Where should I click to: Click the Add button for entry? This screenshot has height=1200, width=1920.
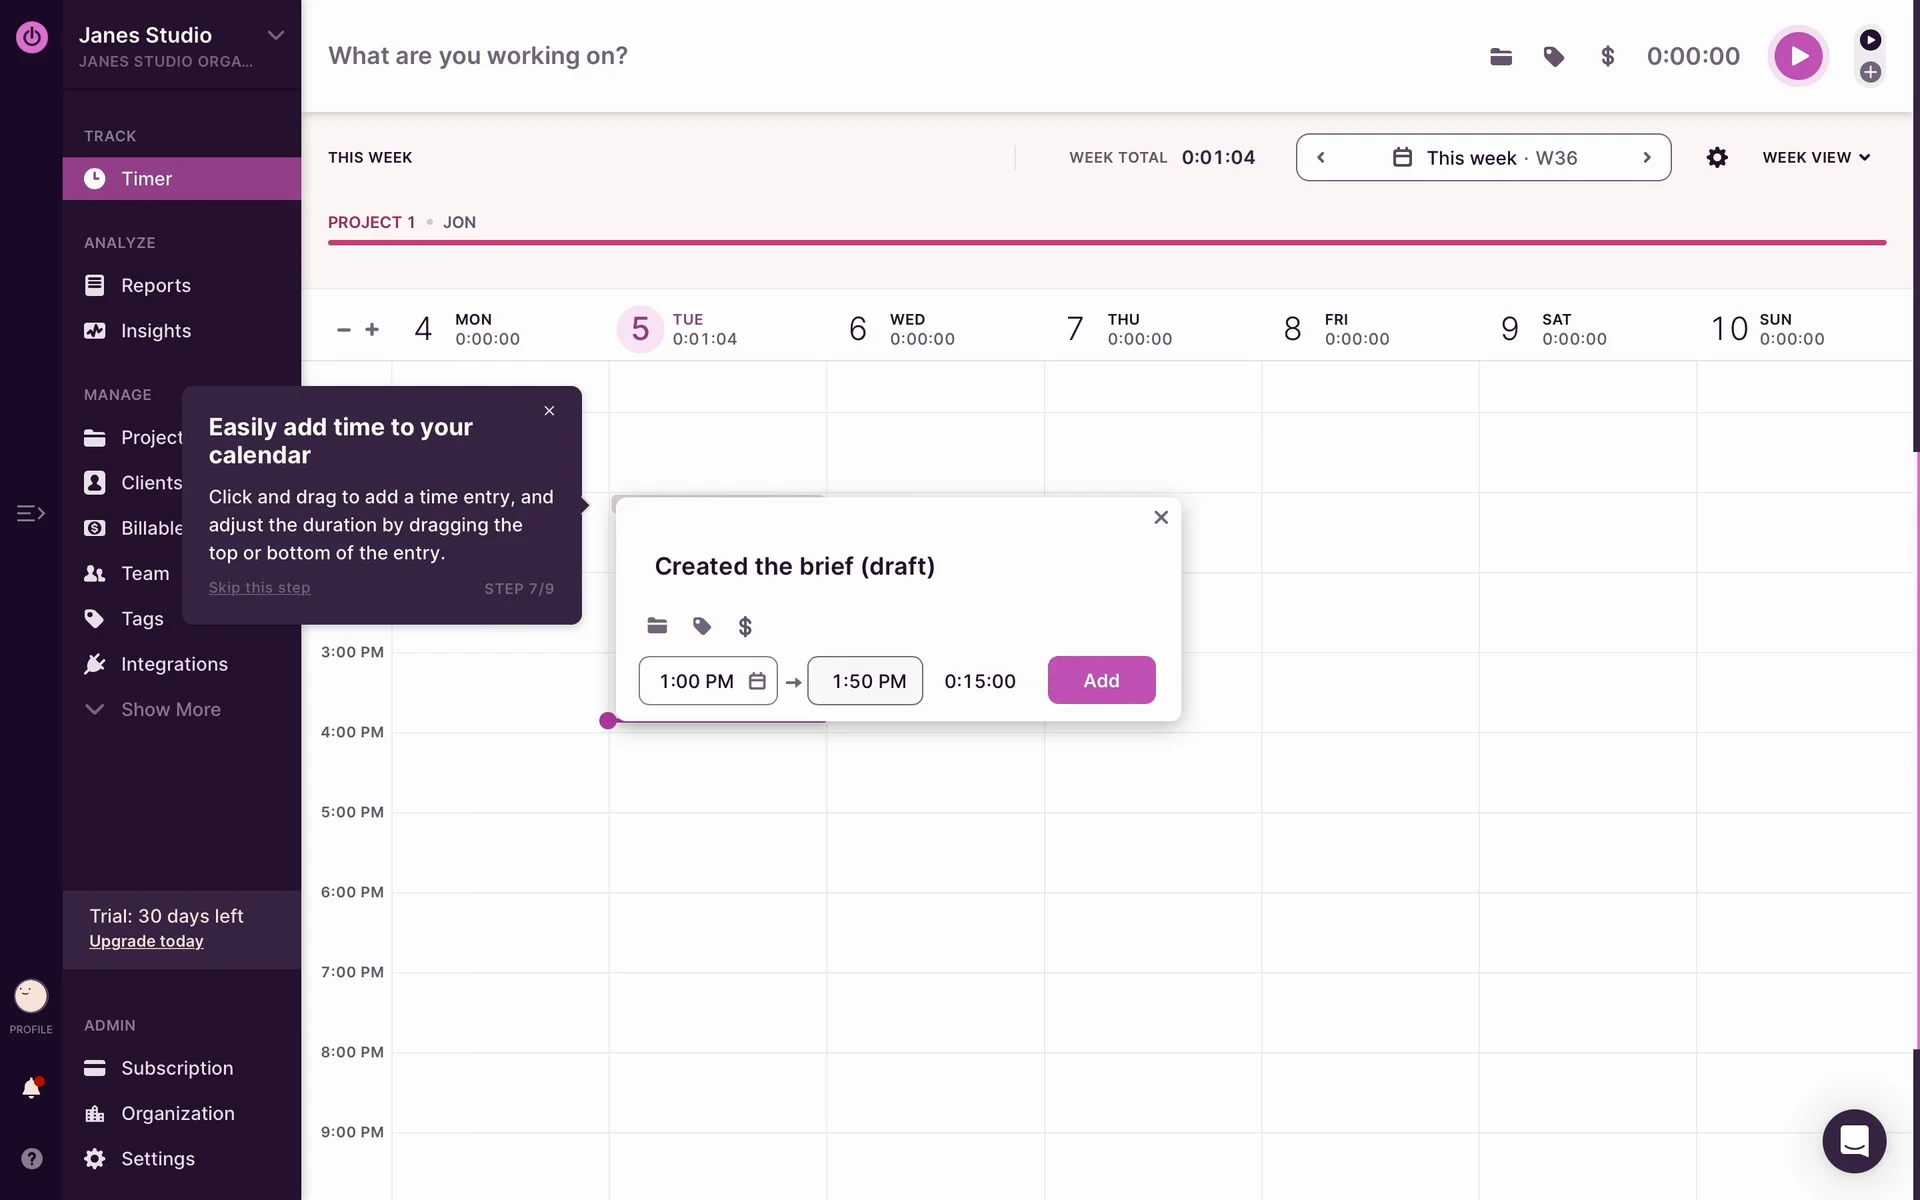pyautogui.click(x=1101, y=680)
